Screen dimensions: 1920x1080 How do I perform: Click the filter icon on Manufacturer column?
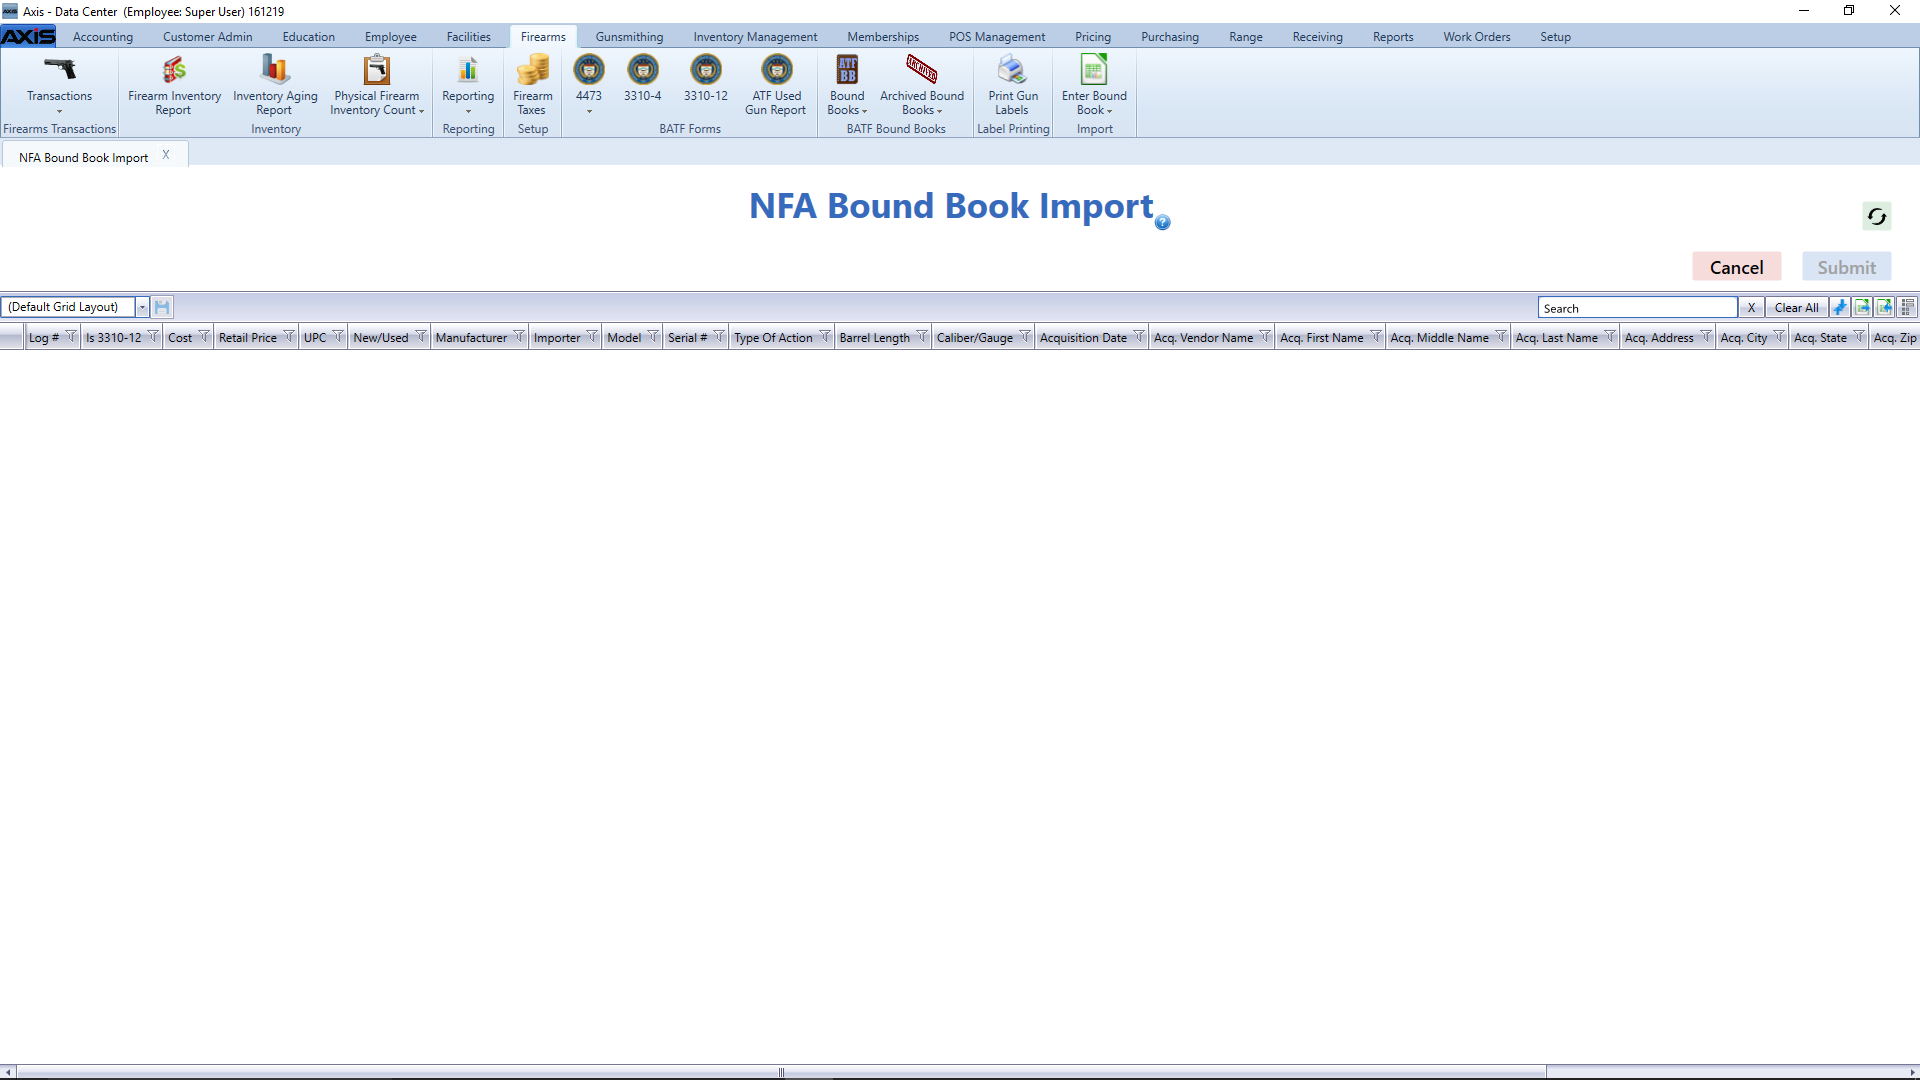pos(519,337)
